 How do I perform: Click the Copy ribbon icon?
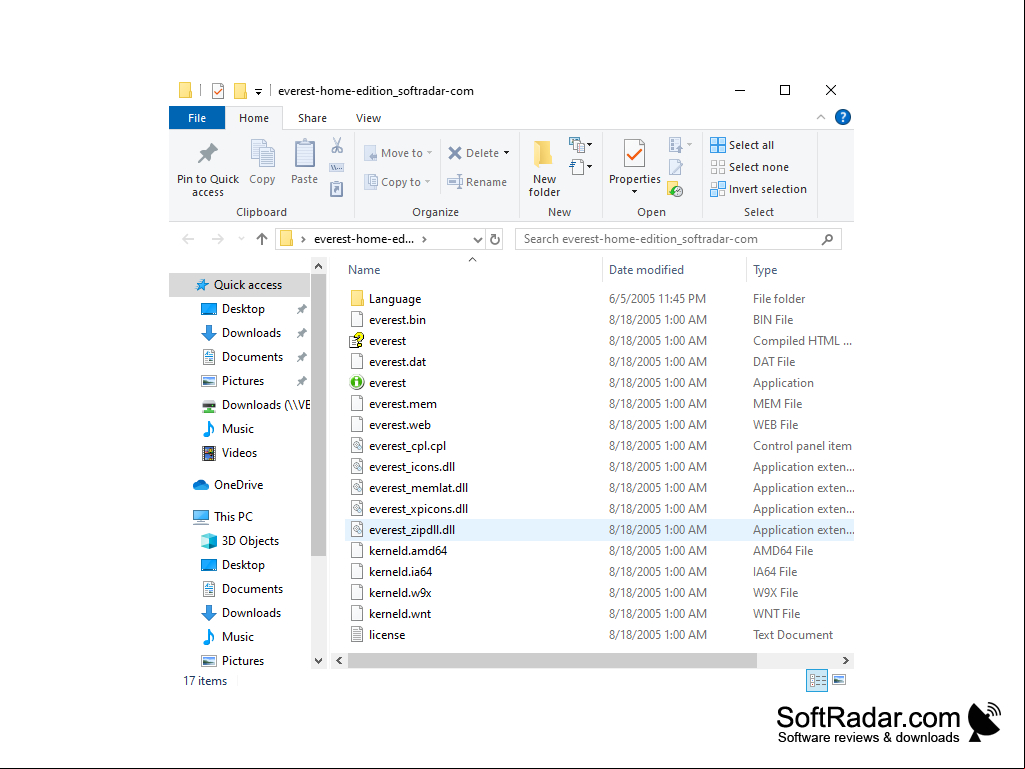[x=262, y=154]
